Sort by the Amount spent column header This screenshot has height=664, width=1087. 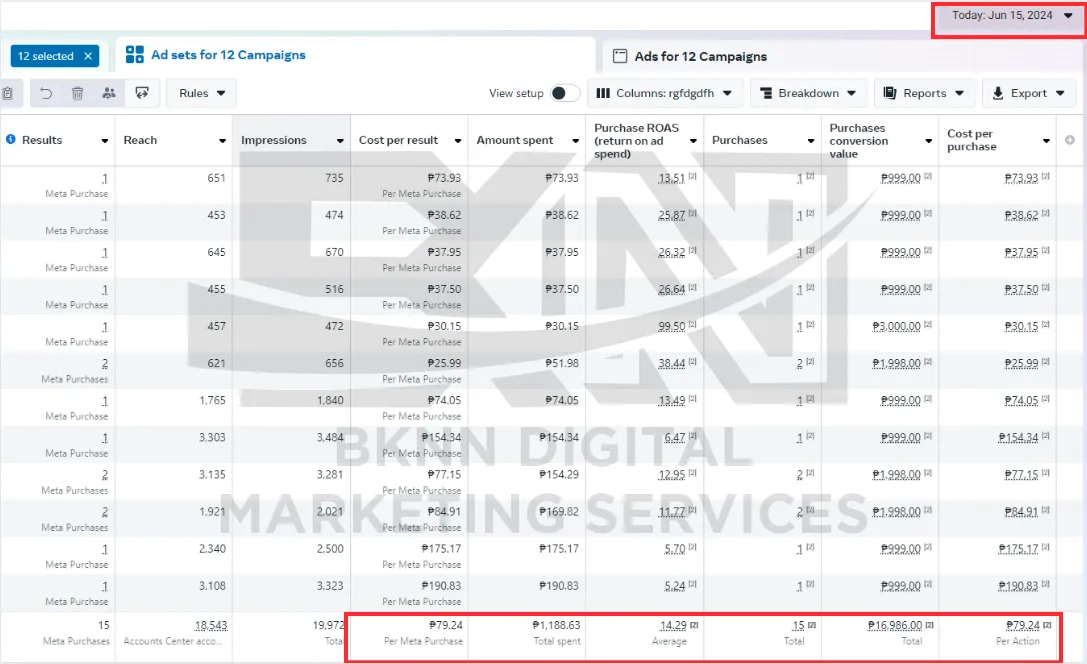pos(515,140)
